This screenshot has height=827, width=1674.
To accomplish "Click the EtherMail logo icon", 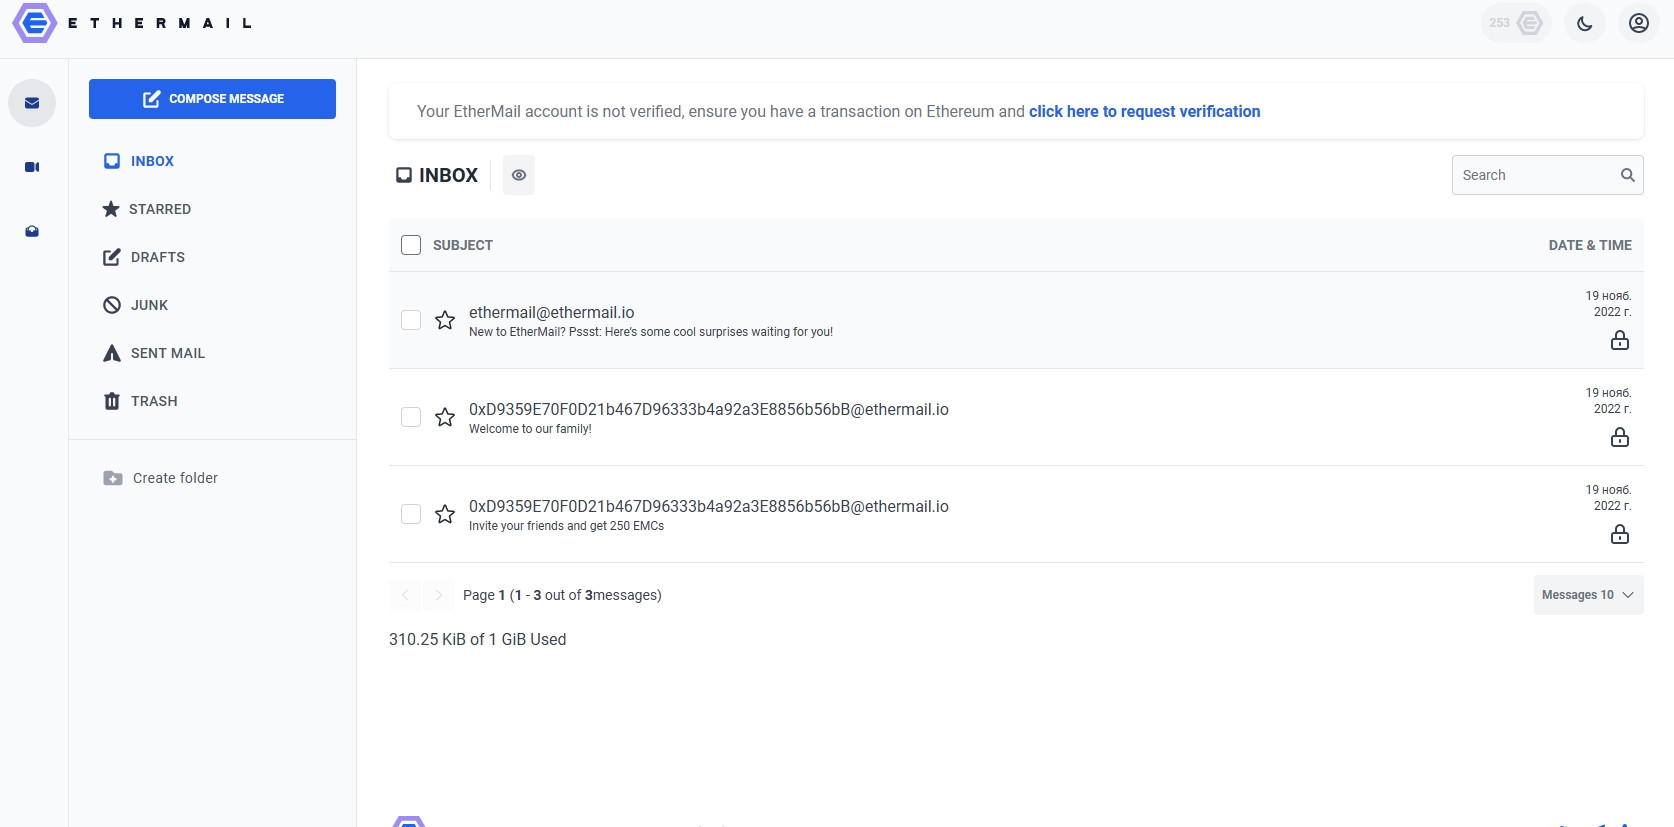I will pyautogui.click(x=35, y=23).
